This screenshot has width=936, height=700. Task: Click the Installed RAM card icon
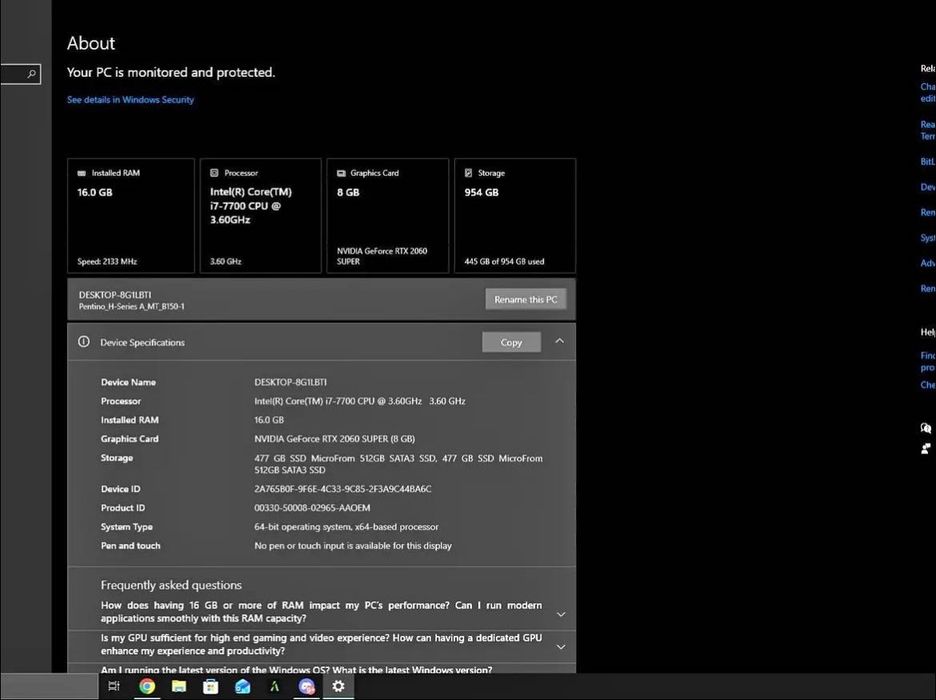pos(82,173)
